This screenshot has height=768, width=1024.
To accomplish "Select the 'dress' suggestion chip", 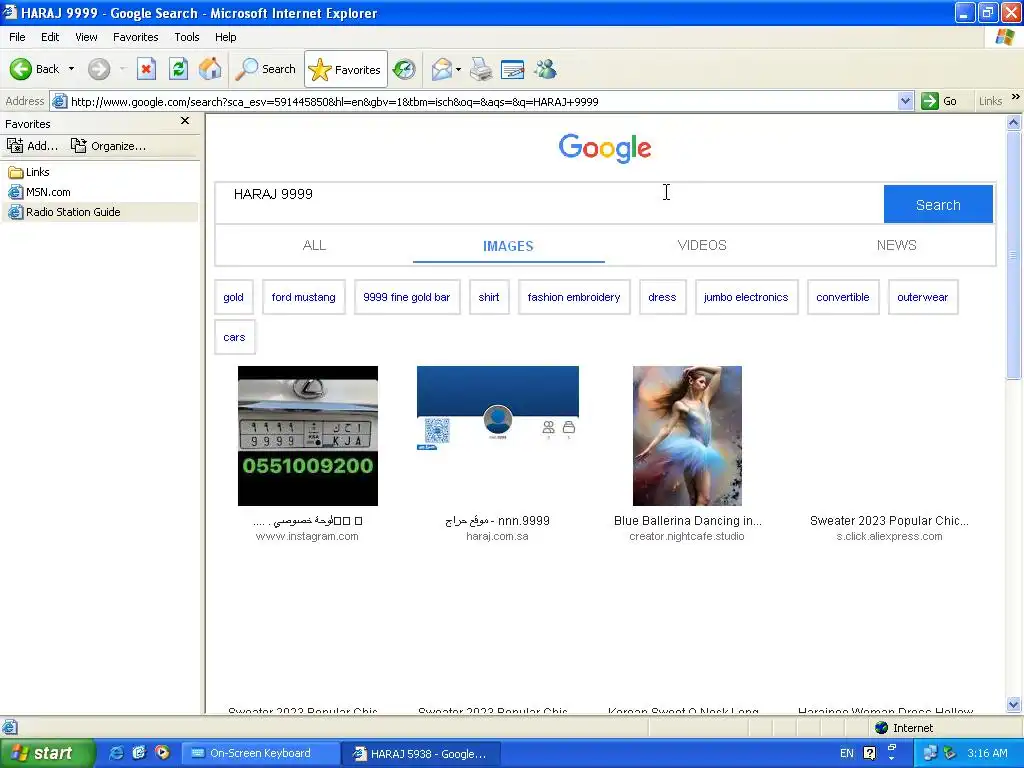I will click(662, 297).
